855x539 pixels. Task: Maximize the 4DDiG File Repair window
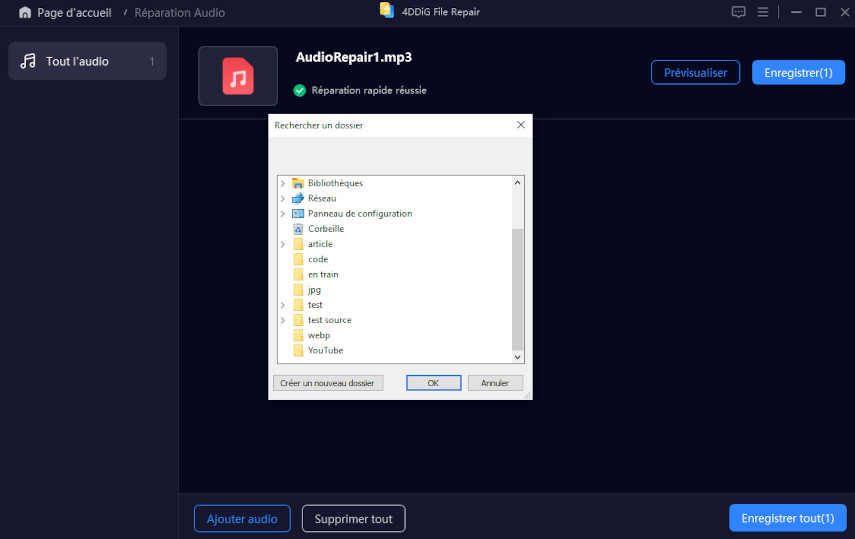(x=821, y=12)
